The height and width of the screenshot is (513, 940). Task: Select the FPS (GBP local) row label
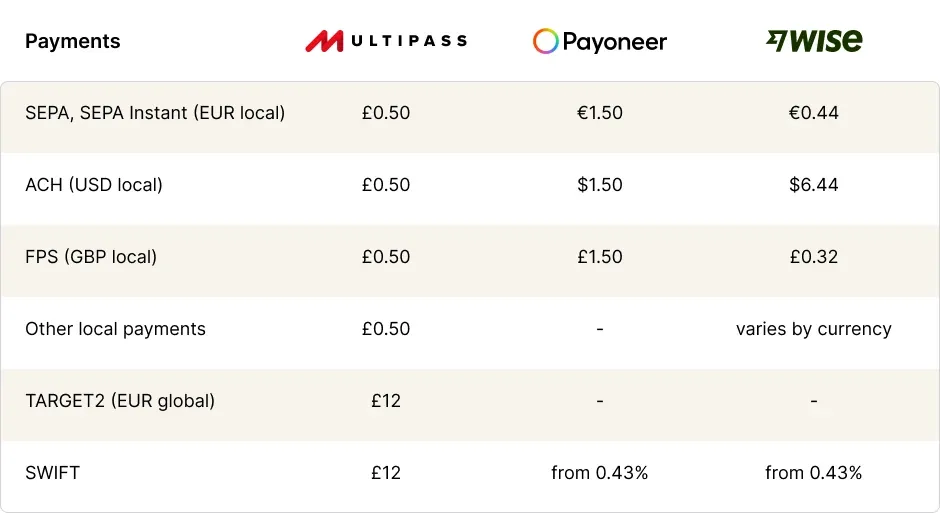[x=91, y=257]
